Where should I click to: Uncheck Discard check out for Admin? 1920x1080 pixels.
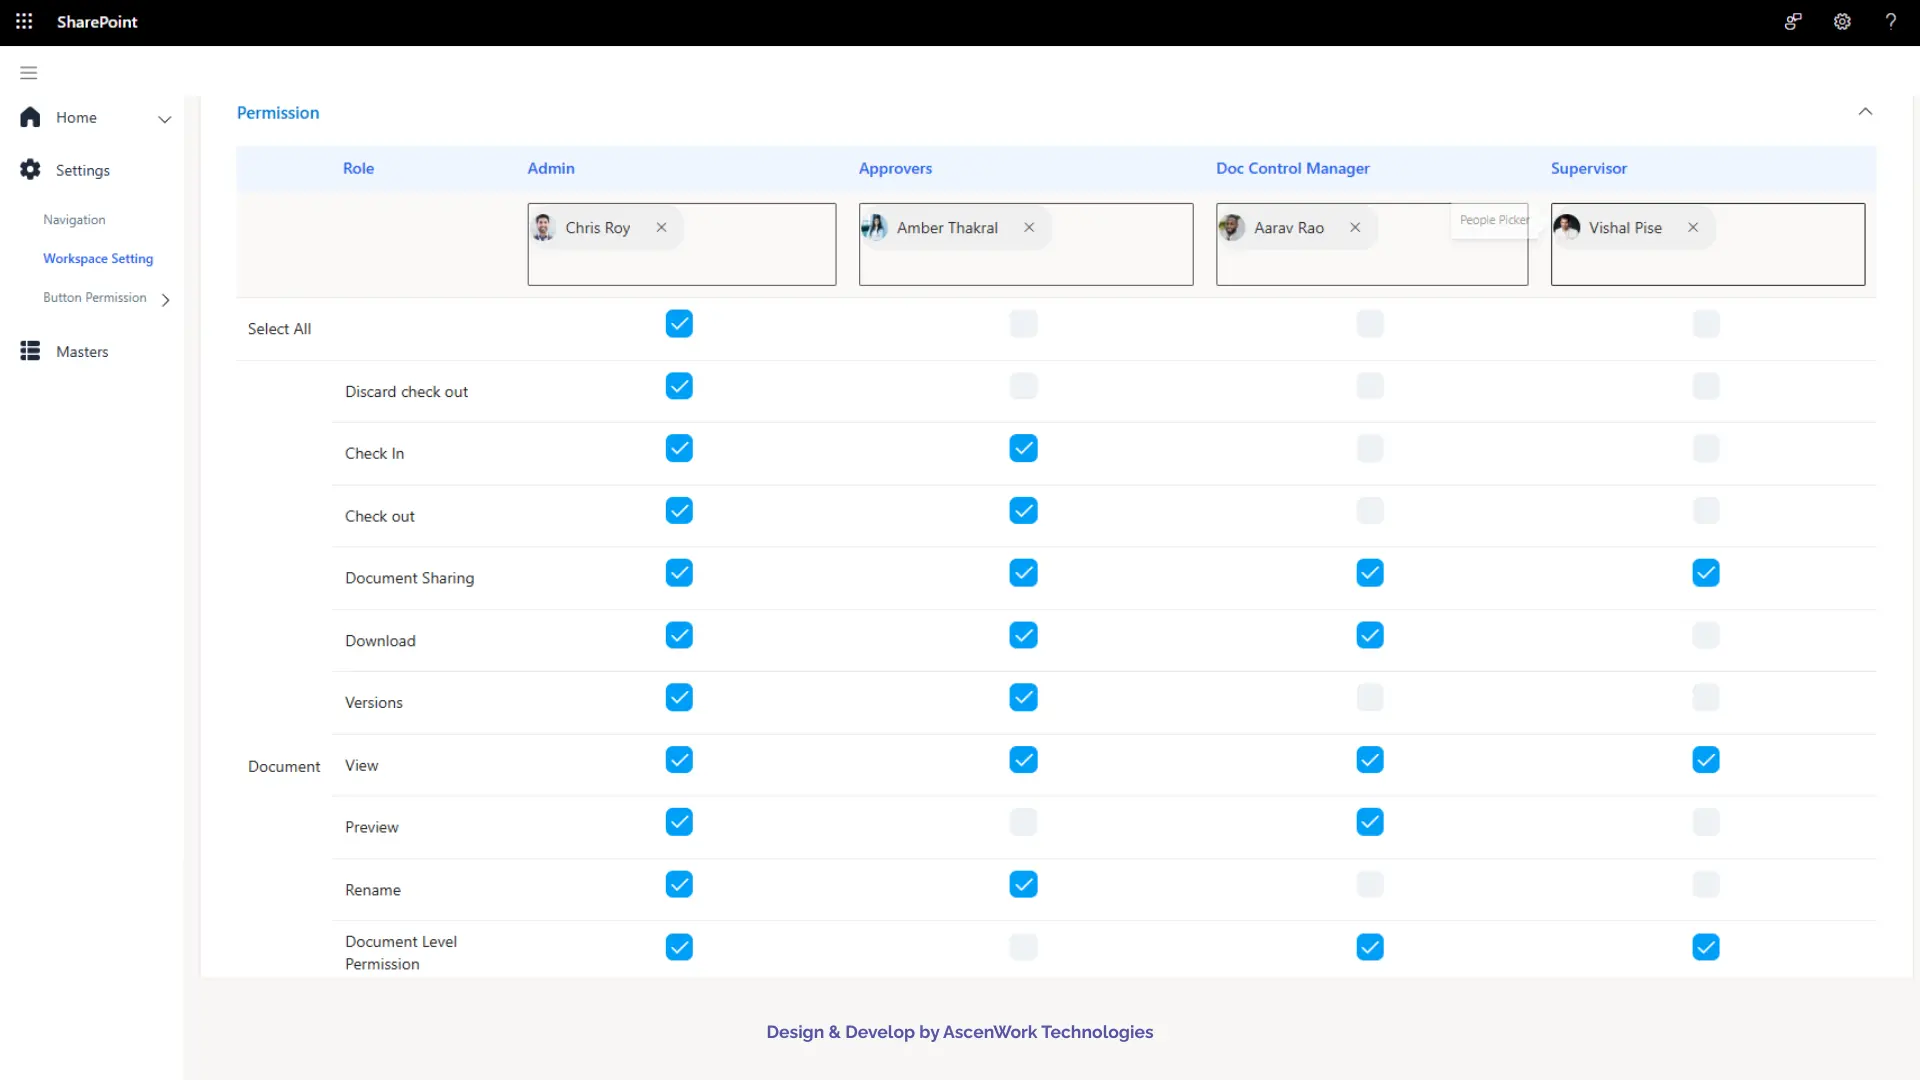coord(679,385)
